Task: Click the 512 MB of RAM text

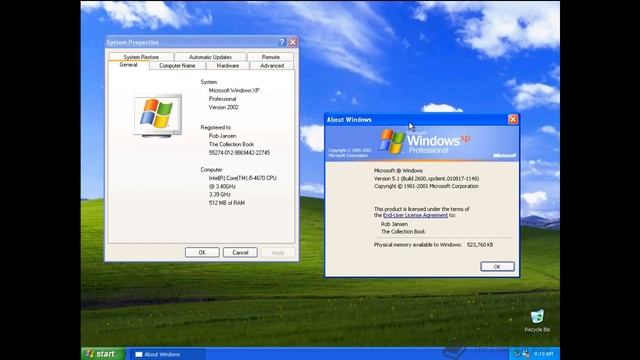Action: pos(227,203)
